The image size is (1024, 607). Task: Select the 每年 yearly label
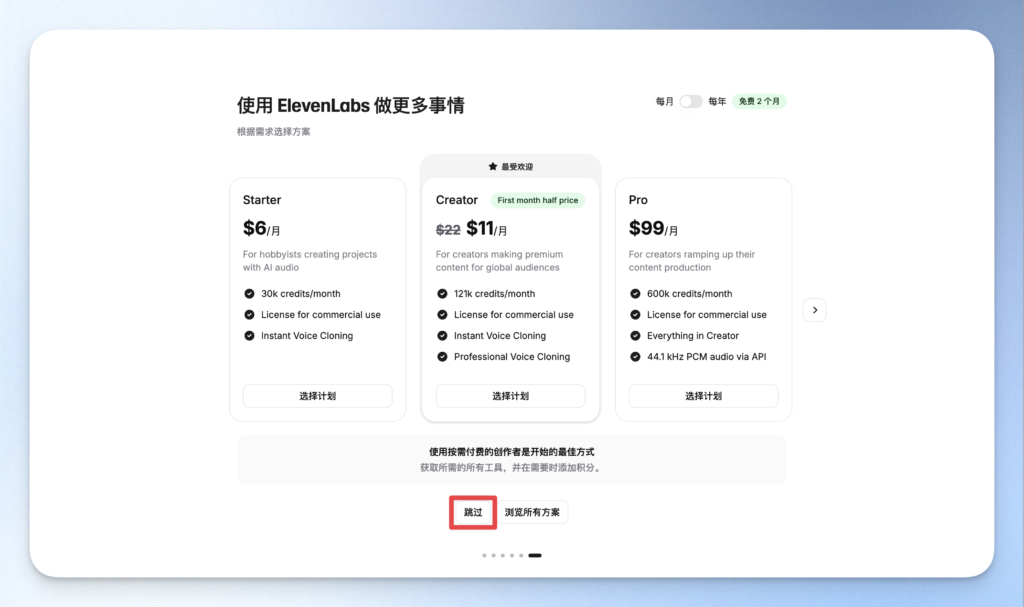pyautogui.click(x=717, y=101)
